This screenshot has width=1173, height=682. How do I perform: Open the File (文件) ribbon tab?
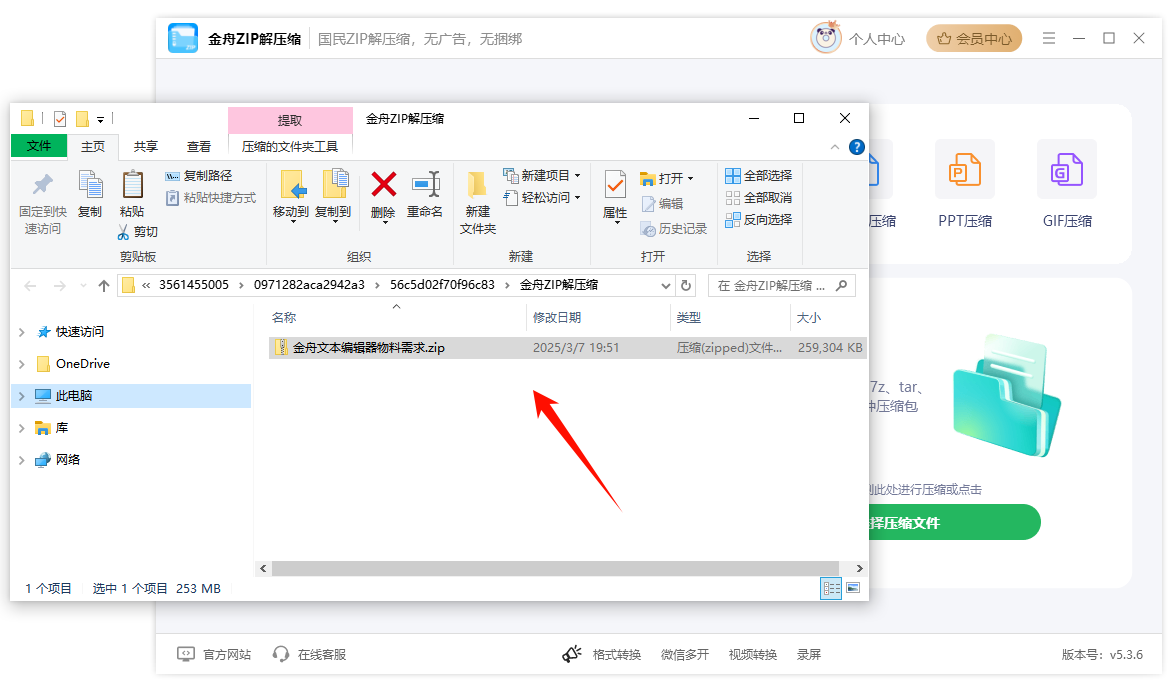point(39,147)
